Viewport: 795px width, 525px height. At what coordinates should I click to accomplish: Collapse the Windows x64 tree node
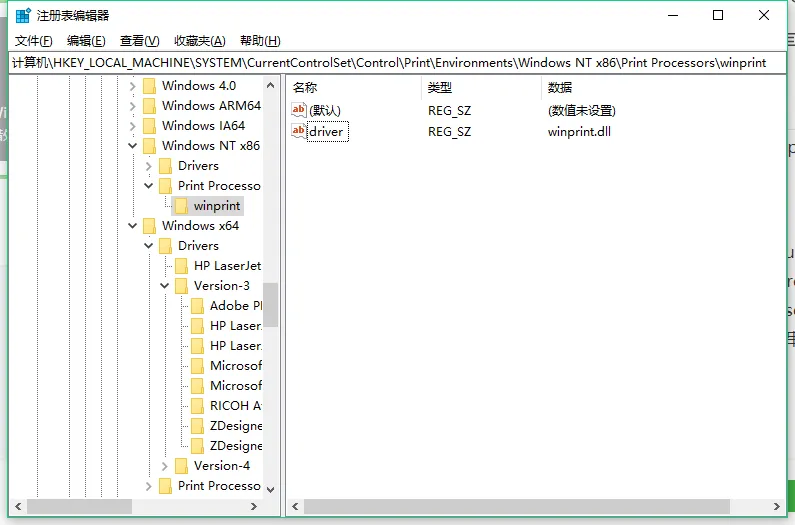coord(133,226)
